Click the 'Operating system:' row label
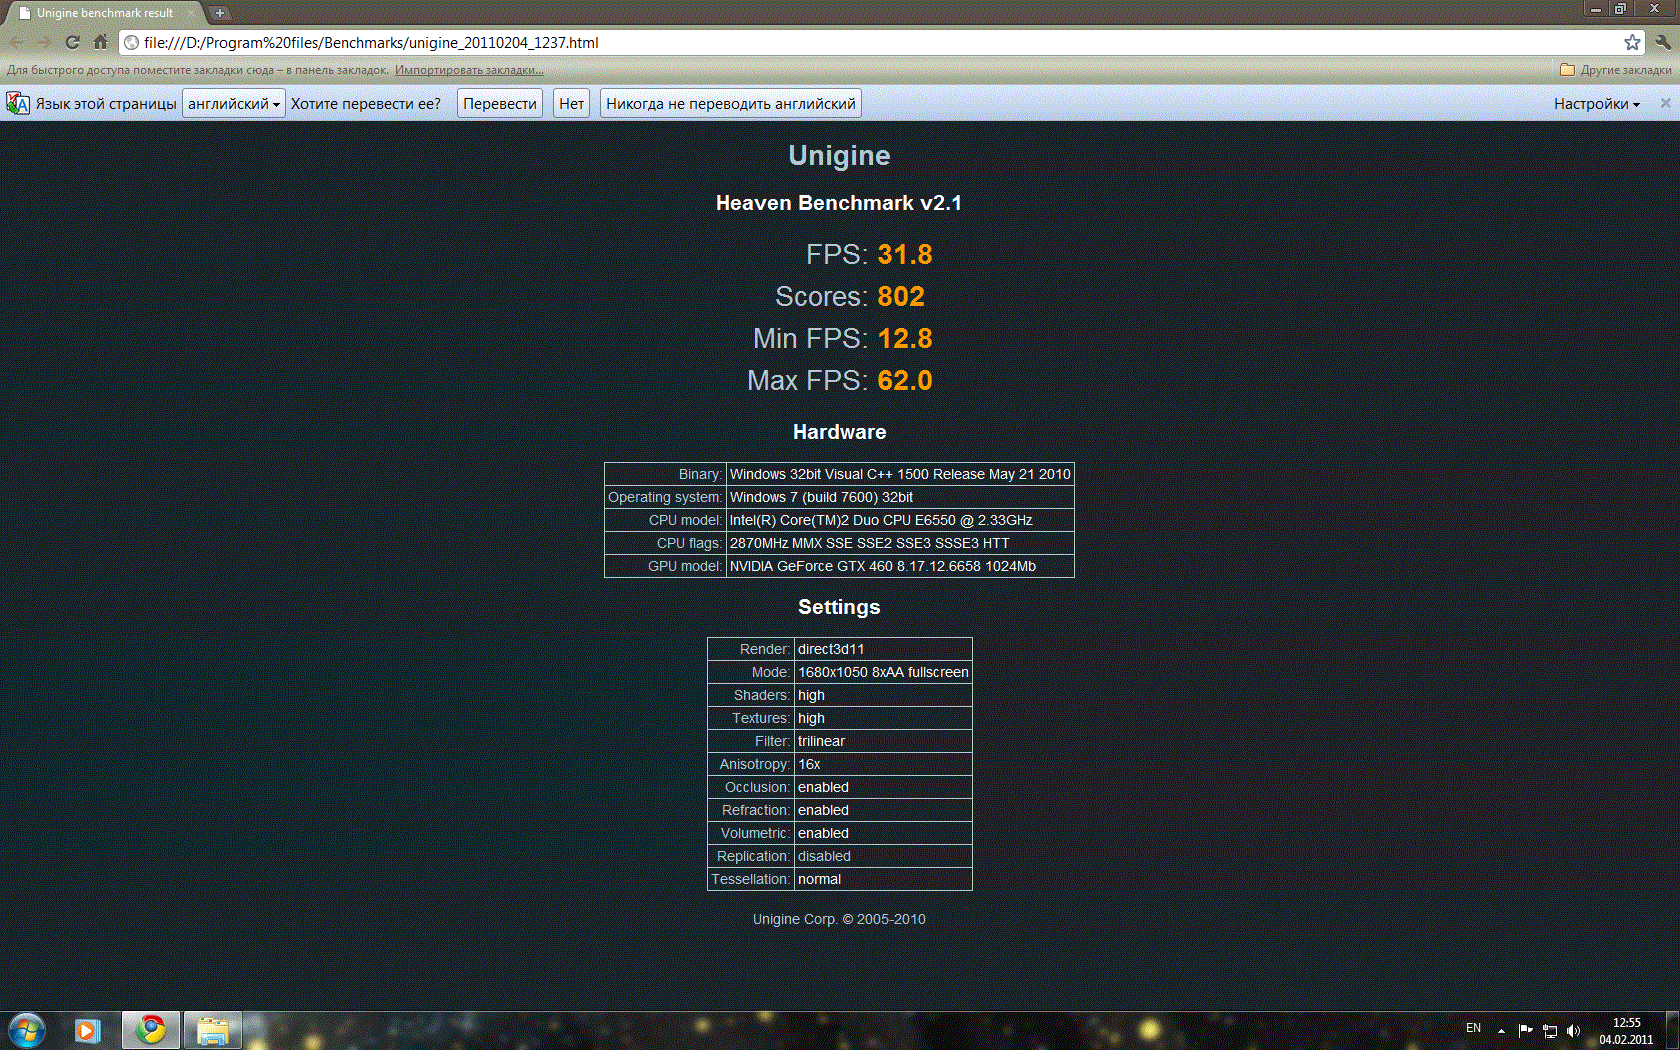1680x1050 pixels. [665, 497]
